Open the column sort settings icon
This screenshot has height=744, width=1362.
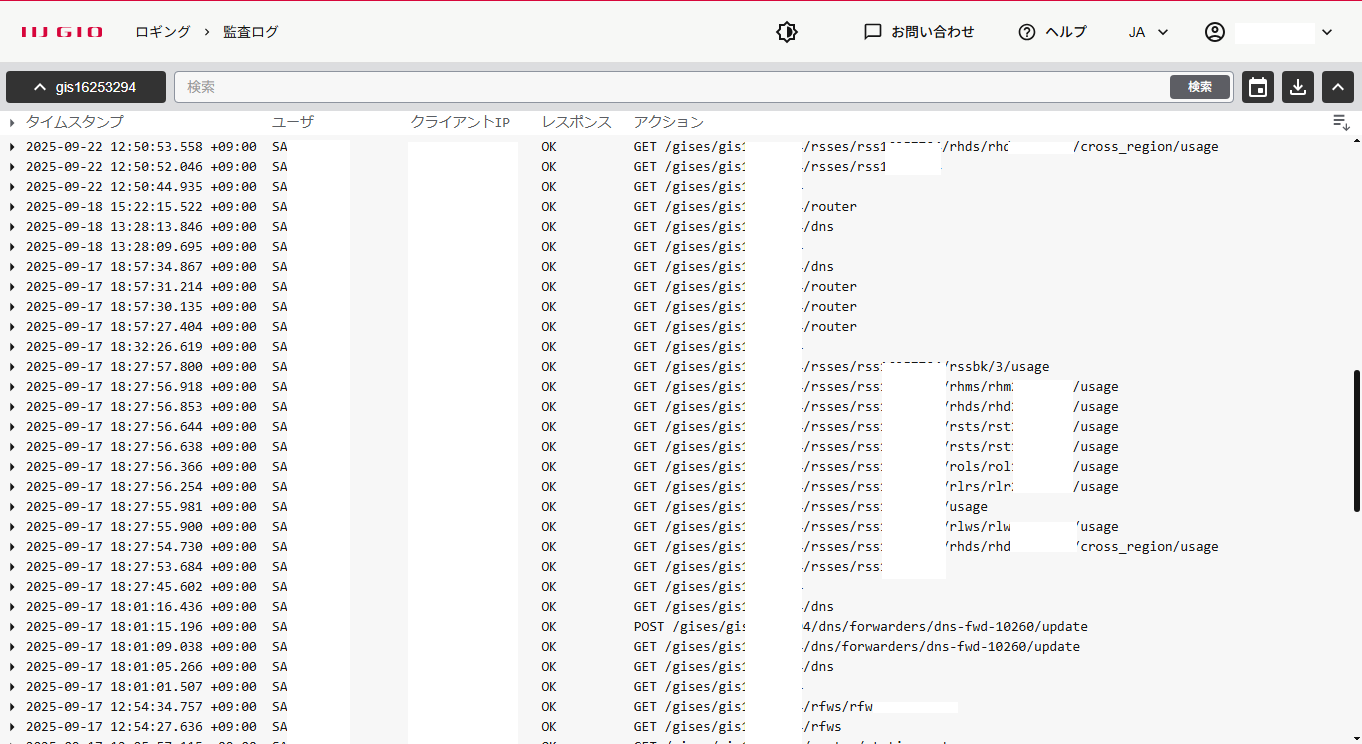[x=1341, y=122]
